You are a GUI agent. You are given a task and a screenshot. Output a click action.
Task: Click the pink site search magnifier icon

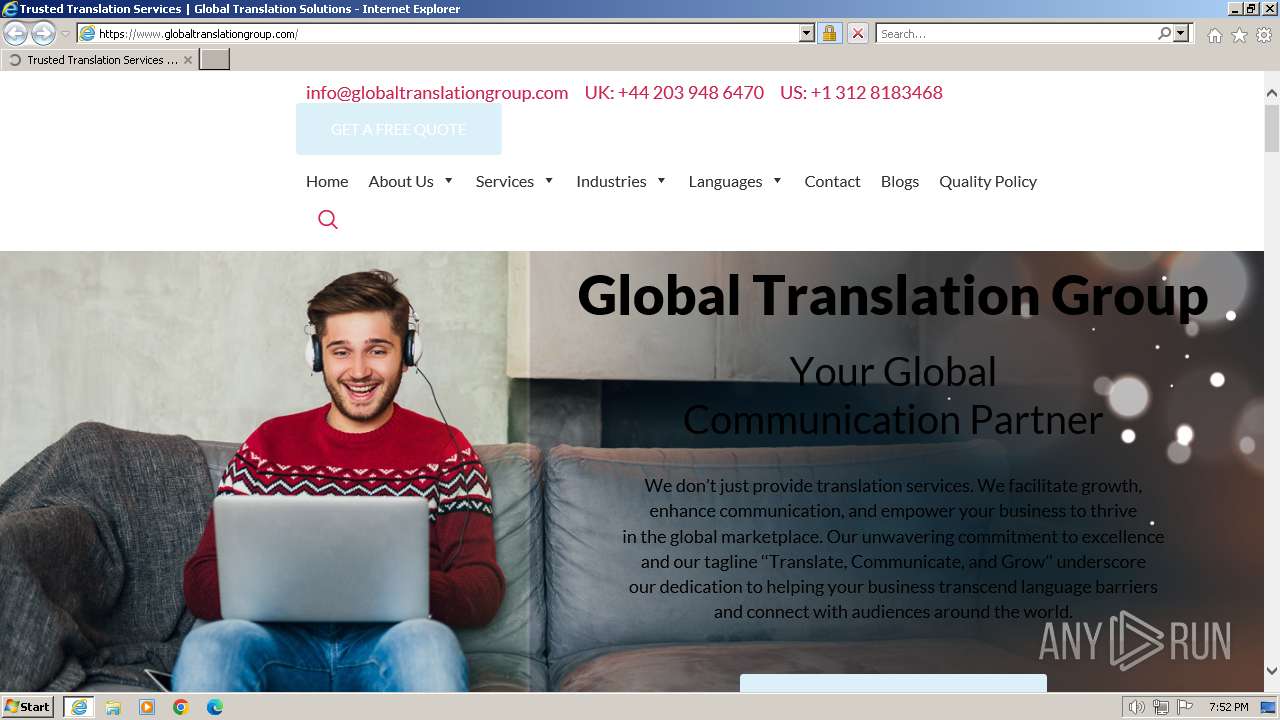(328, 220)
